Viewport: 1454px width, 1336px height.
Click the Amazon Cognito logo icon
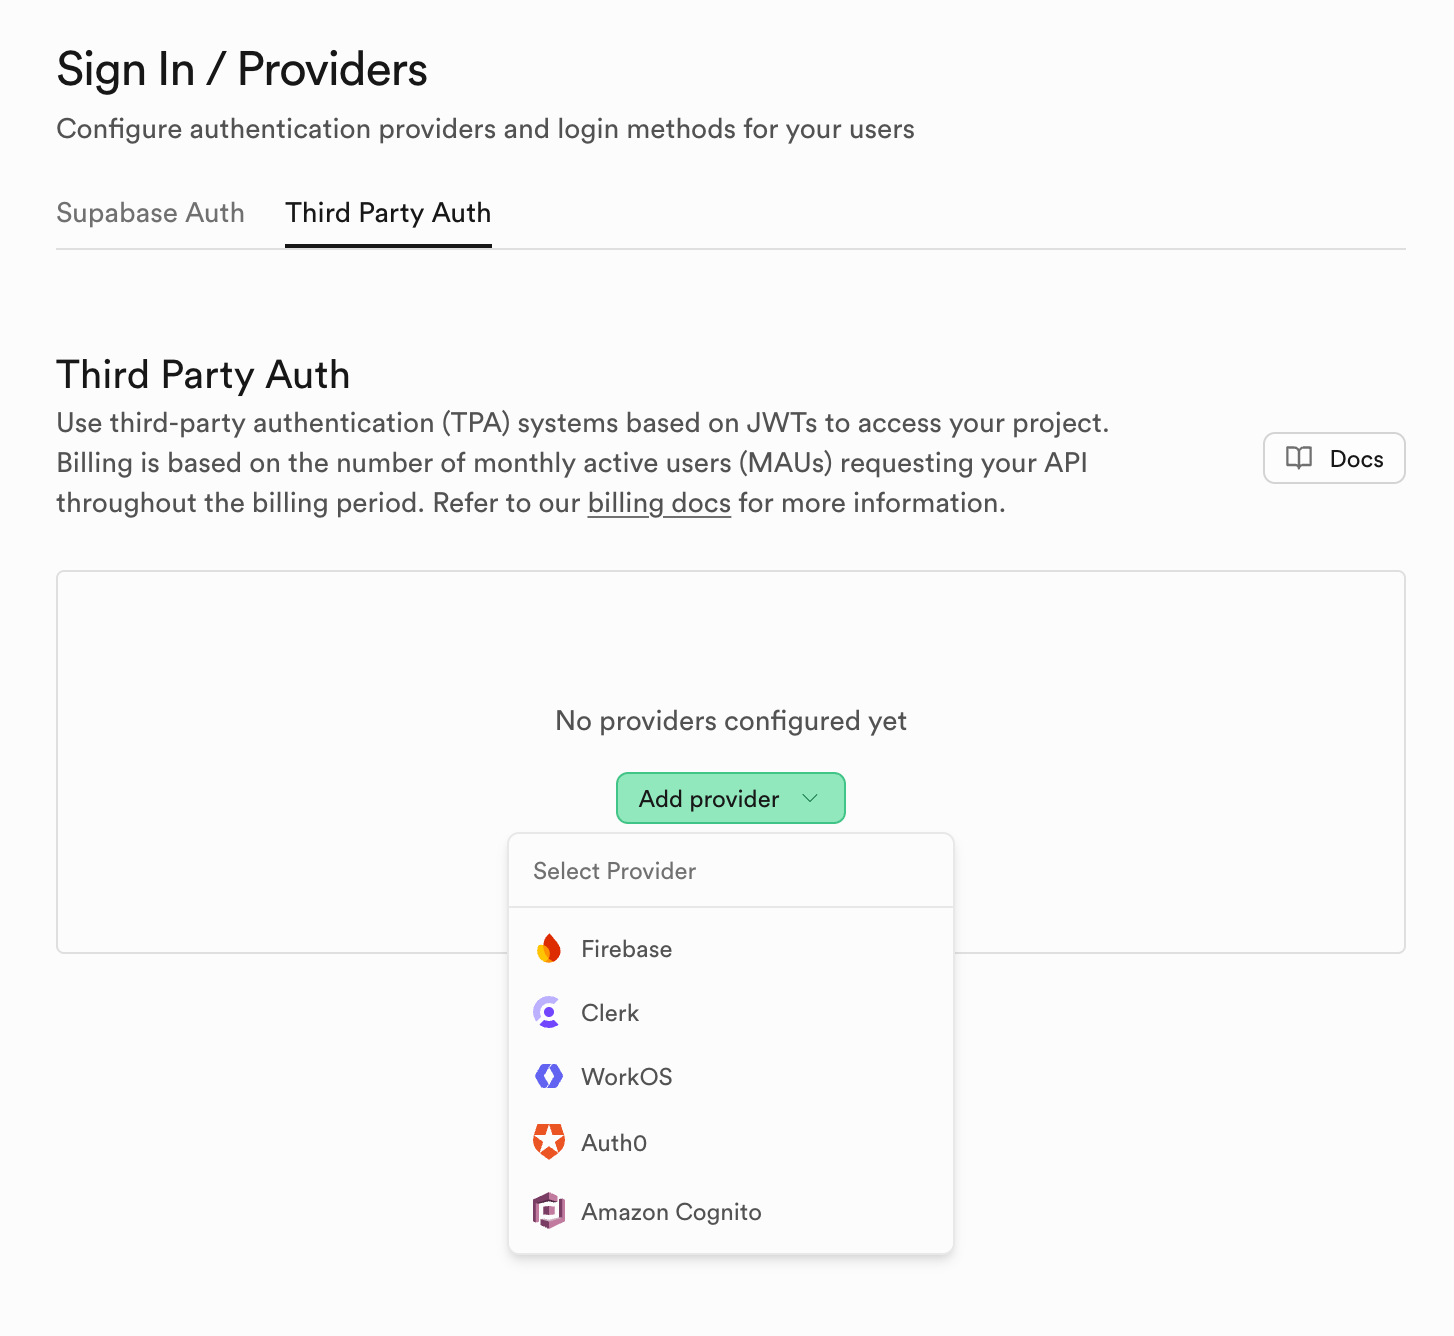pos(549,1211)
